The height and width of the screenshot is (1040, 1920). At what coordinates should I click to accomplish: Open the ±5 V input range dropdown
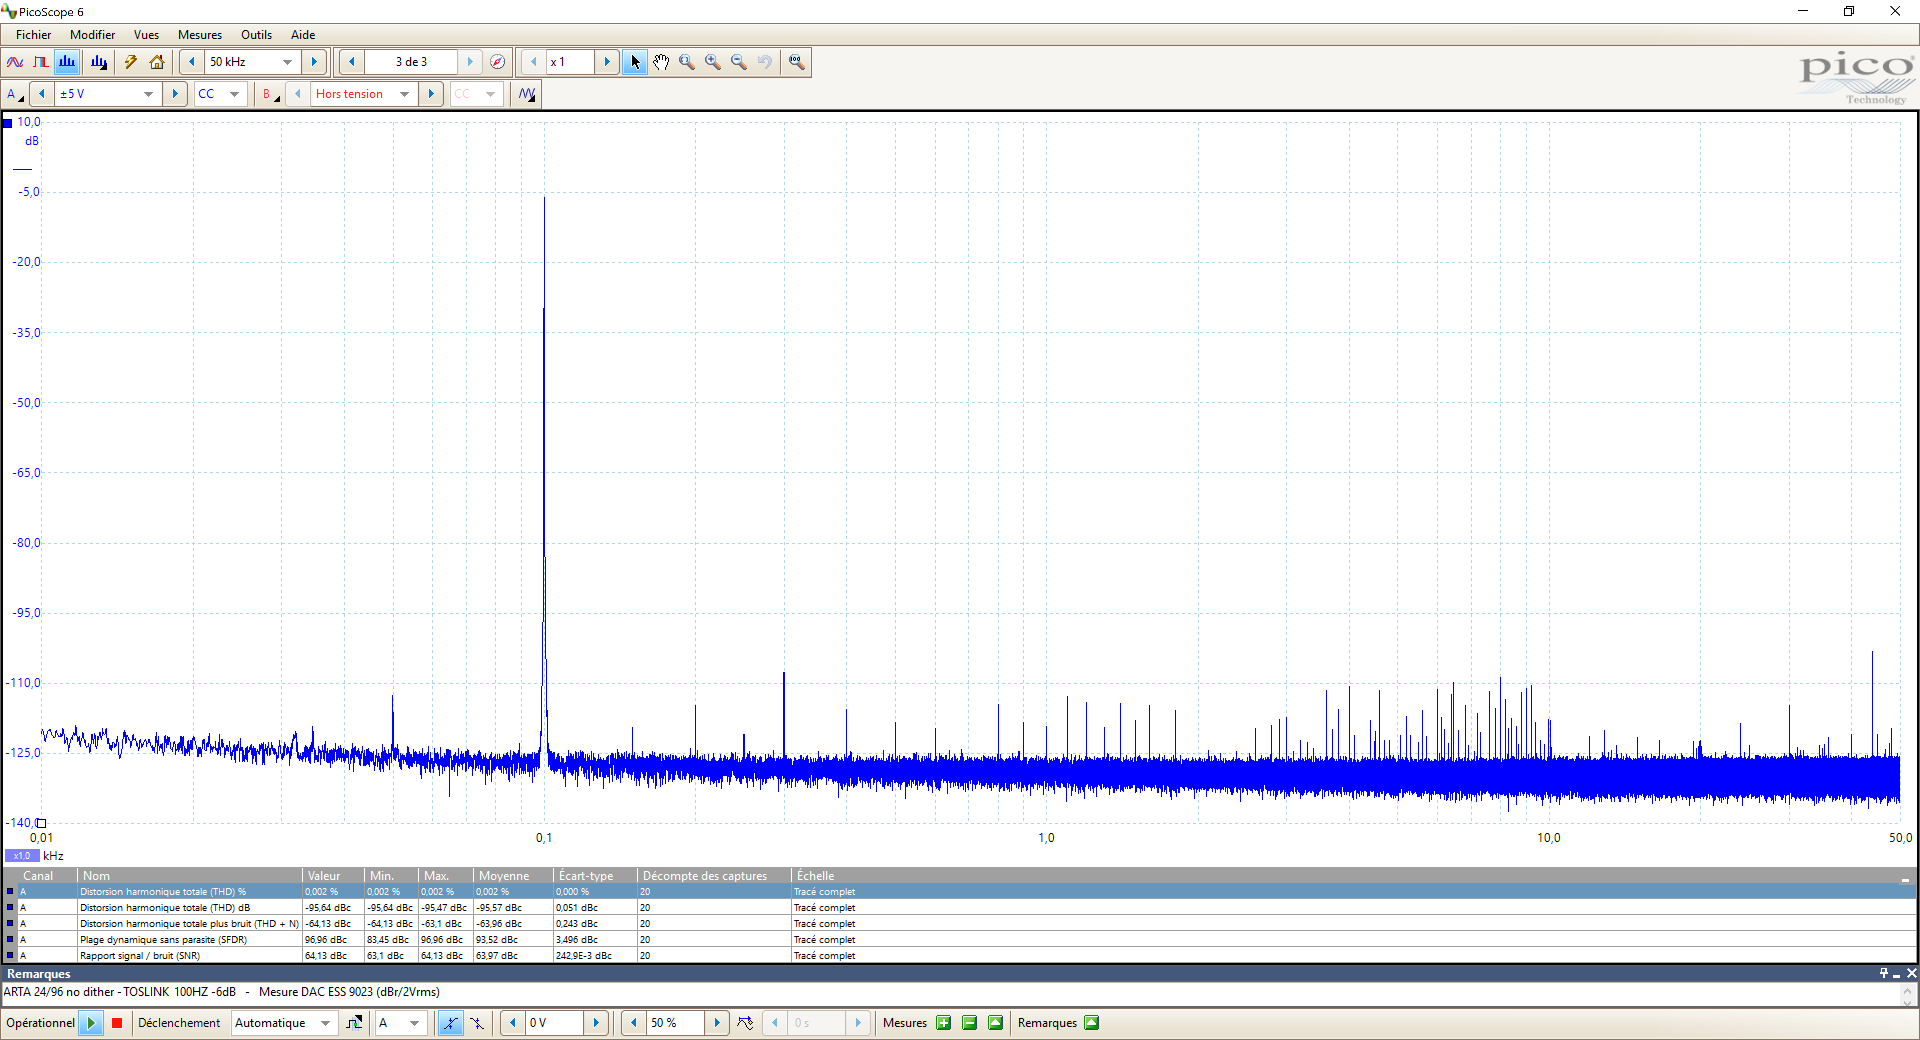pyautogui.click(x=149, y=94)
